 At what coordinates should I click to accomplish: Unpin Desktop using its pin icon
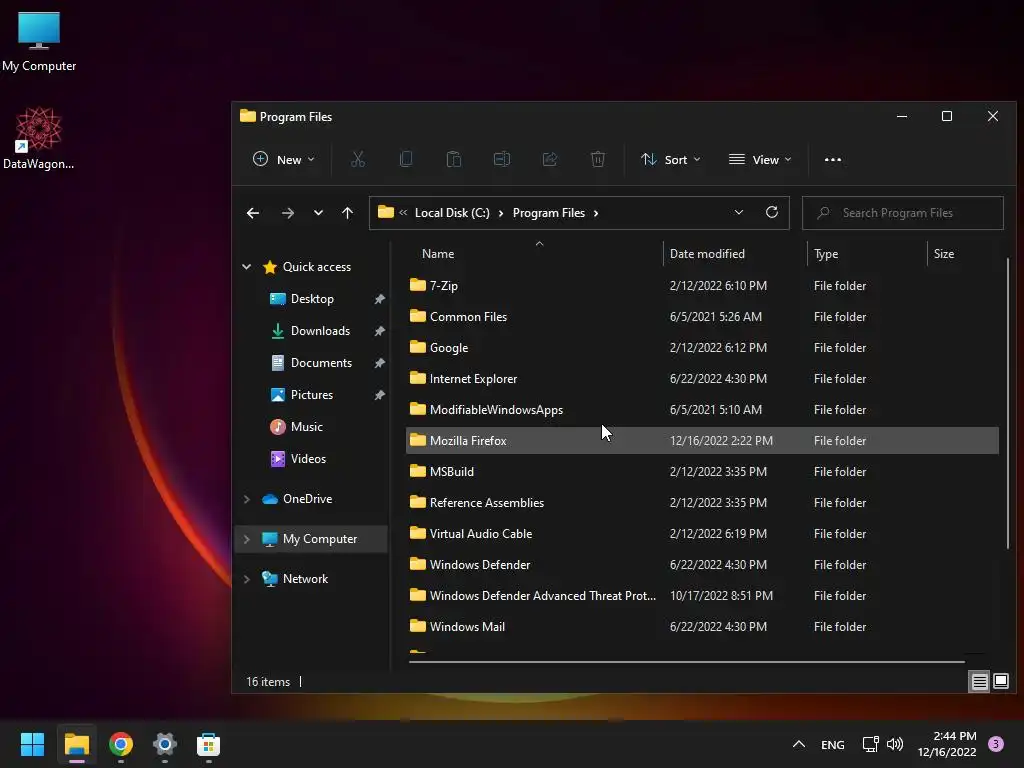pyautogui.click(x=379, y=299)
